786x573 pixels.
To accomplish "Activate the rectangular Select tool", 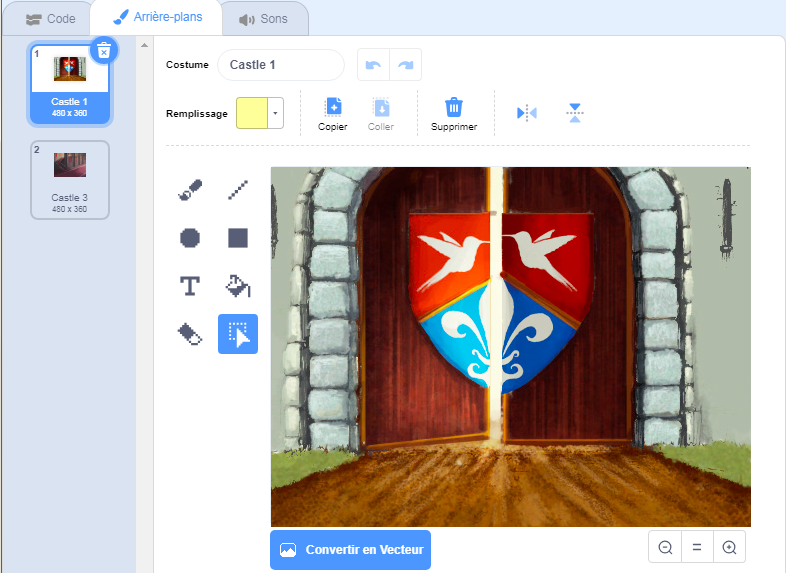I will (x=237, y=335).
